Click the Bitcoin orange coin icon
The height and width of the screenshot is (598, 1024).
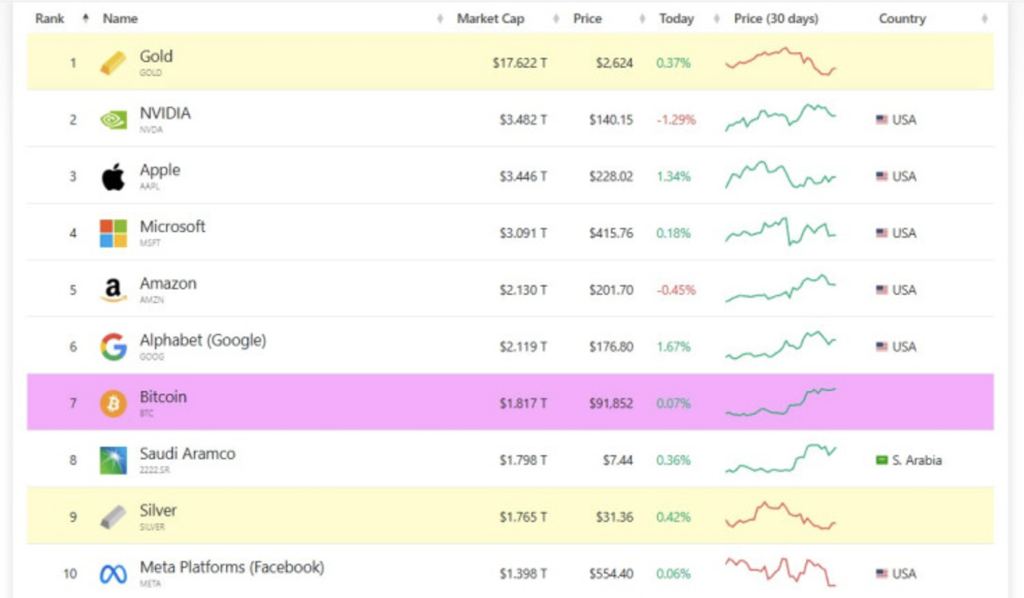click(x=113, y=403)
